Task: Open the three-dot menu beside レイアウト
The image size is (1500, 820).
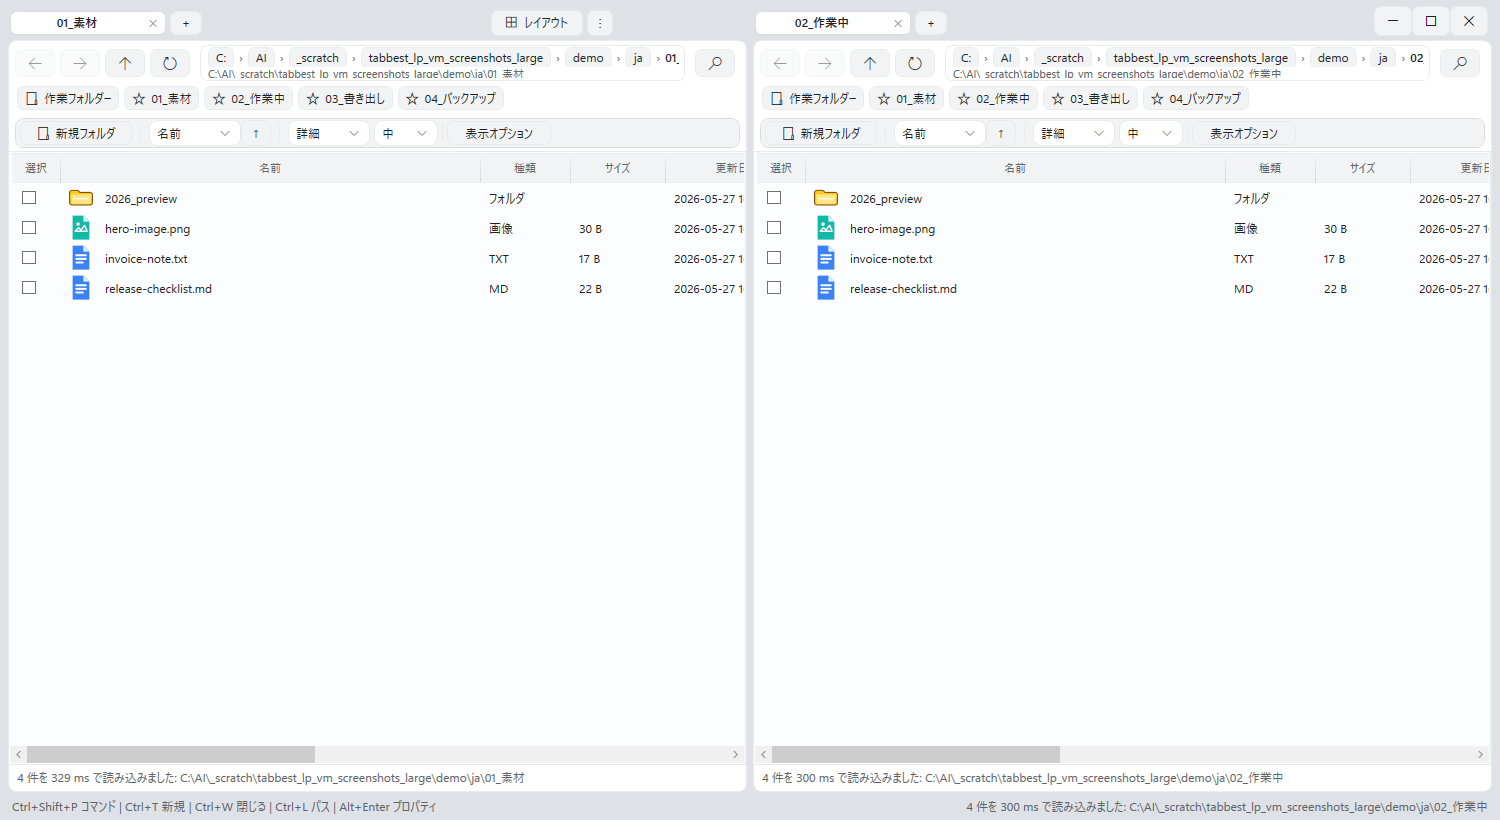Action: (x=600, y=23)
